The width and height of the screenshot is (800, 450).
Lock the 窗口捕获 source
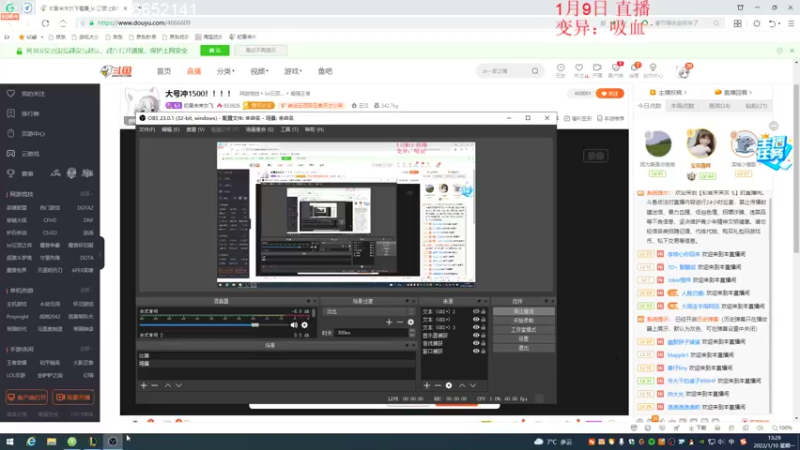point(483,351)
